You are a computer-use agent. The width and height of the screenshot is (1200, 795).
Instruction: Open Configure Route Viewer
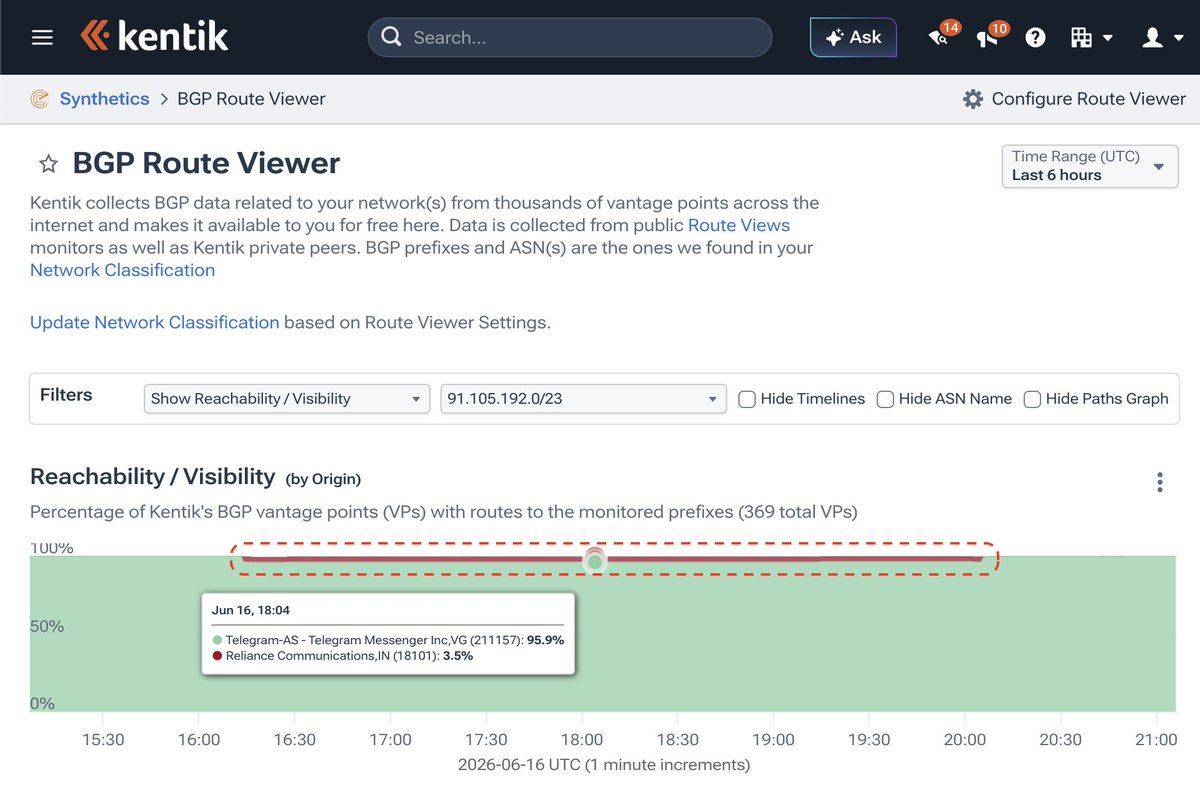[1088, 99]
